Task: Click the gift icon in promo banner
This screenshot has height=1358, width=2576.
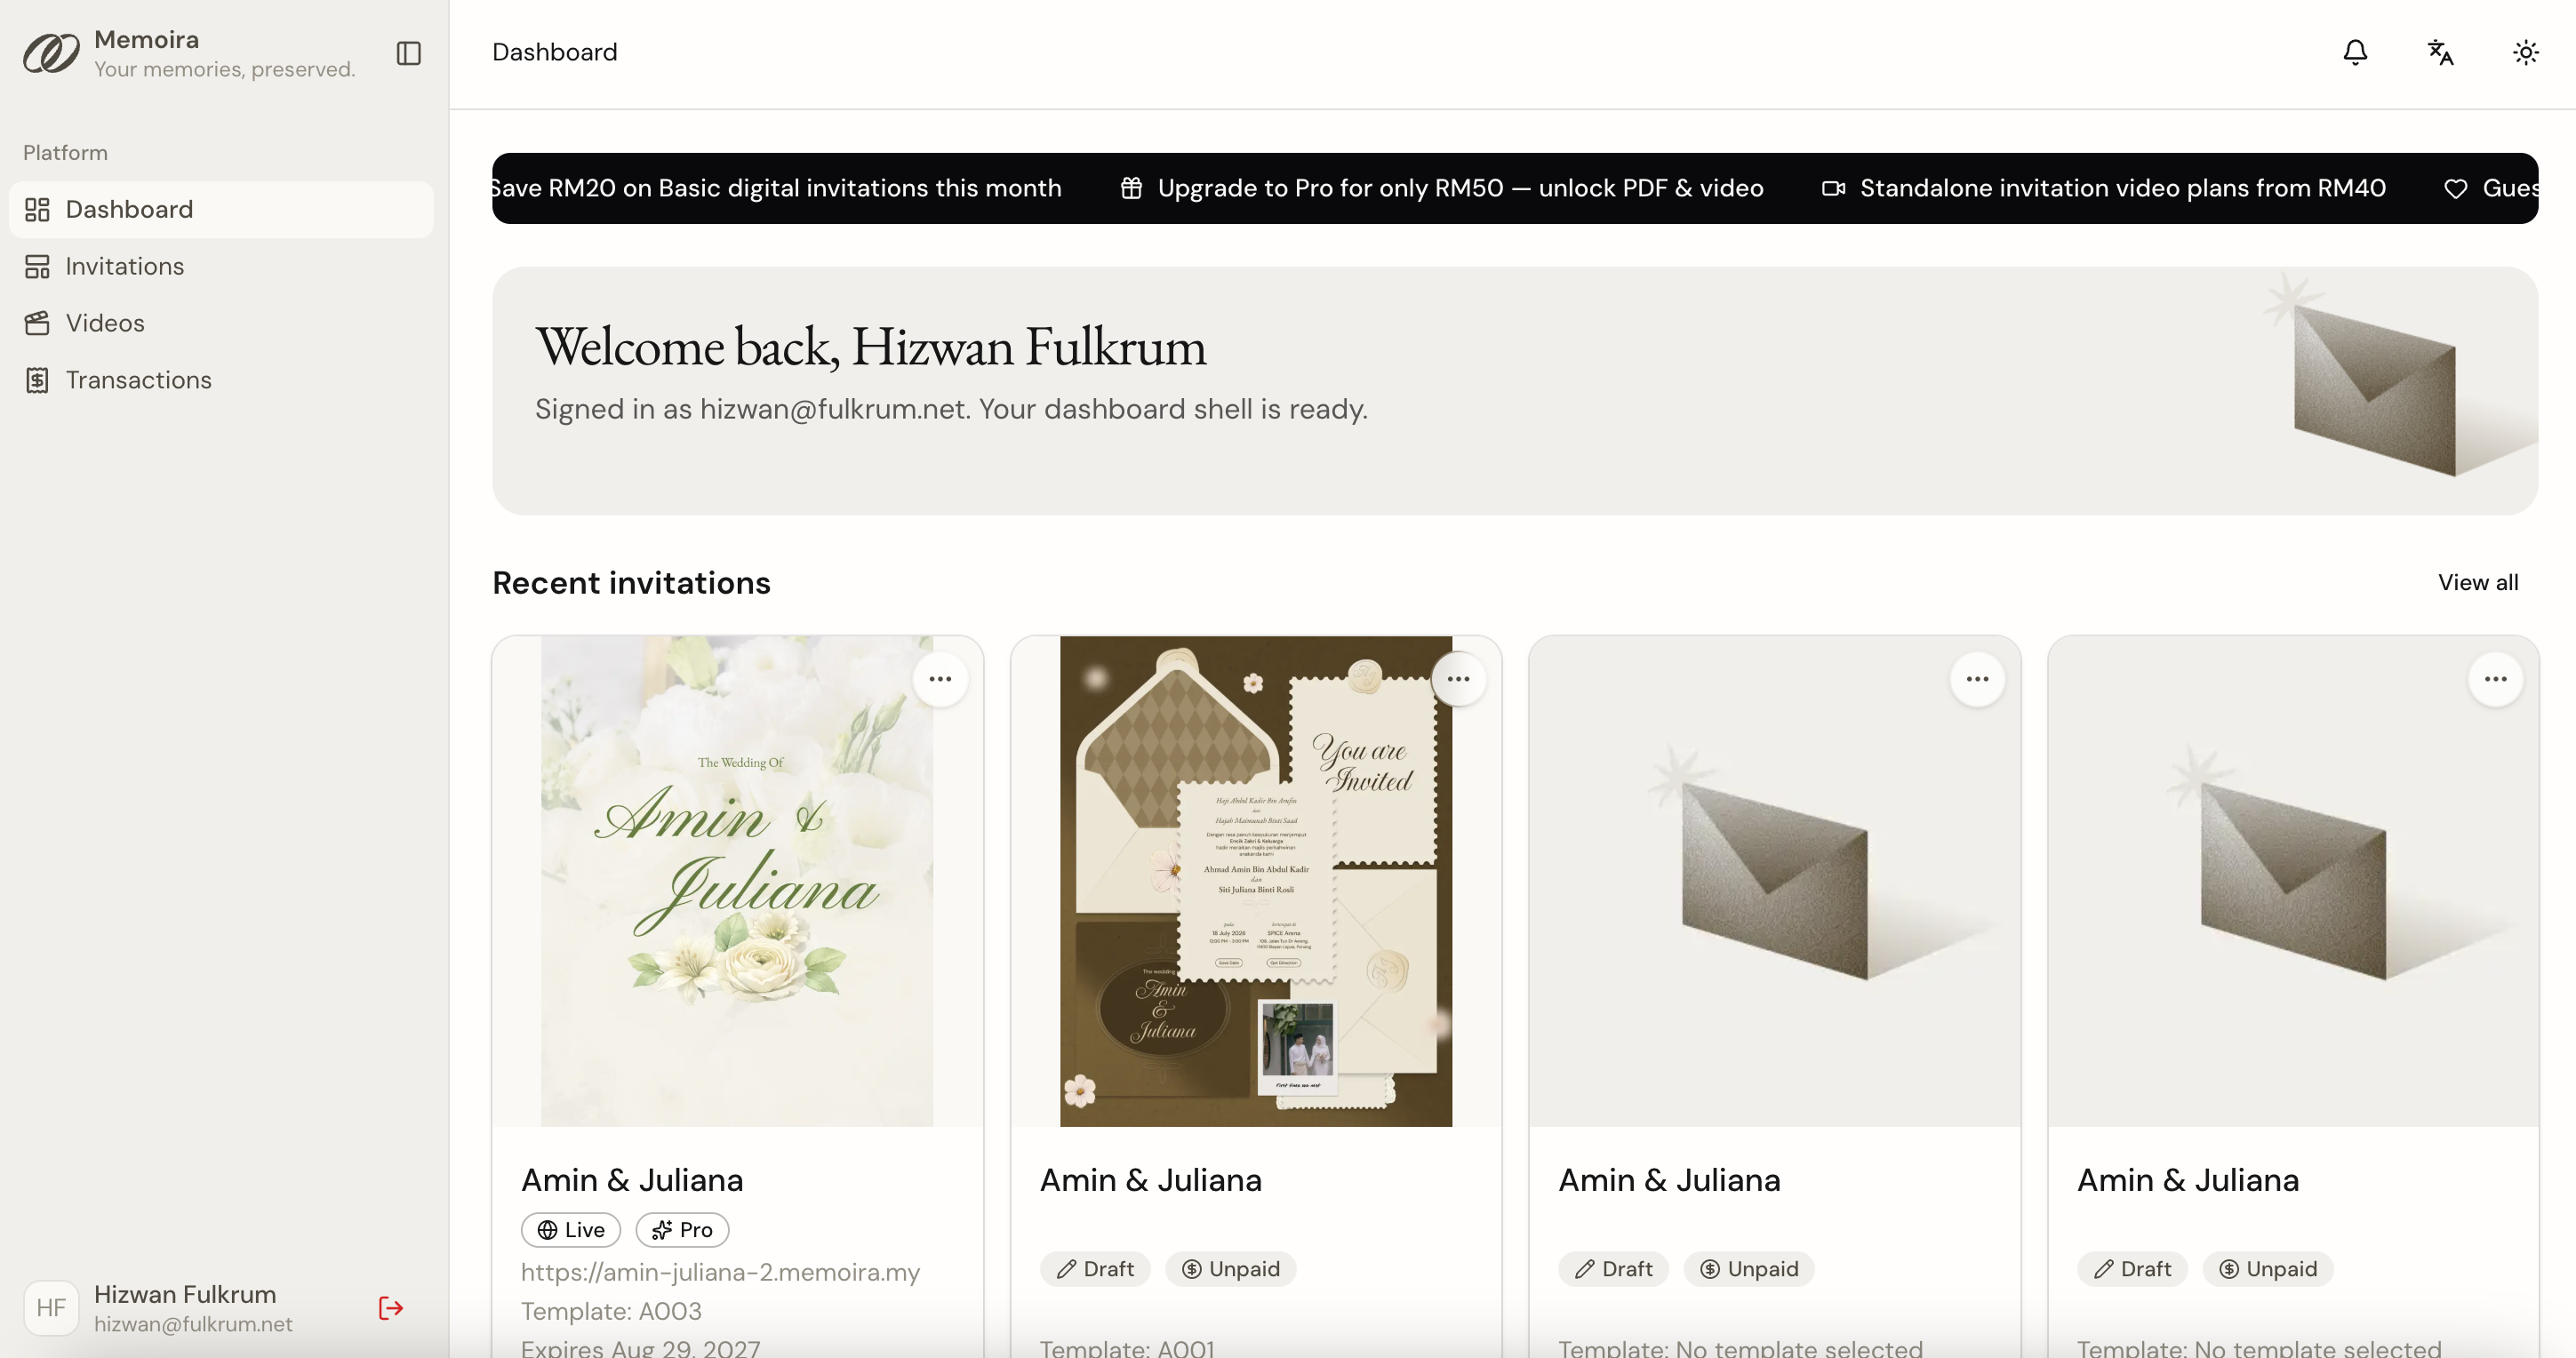Action: click(x=1131, y=188)
